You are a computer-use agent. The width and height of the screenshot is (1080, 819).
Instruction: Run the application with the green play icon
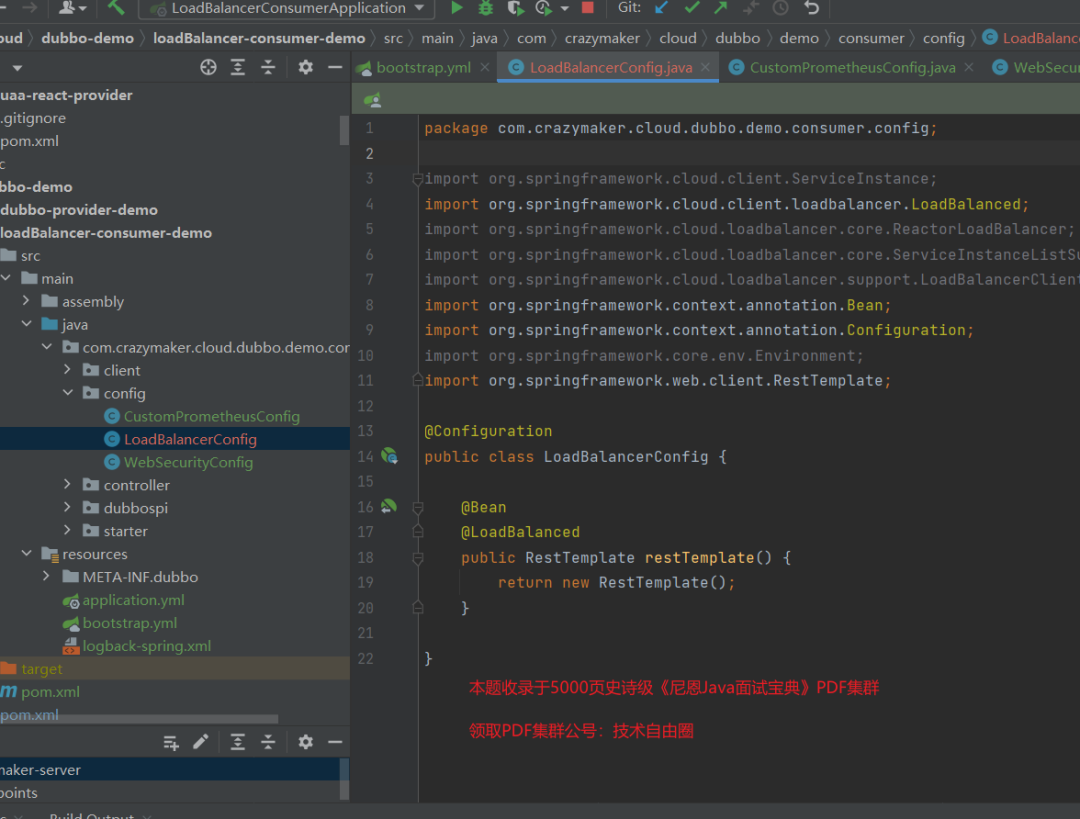coord(457,8)
